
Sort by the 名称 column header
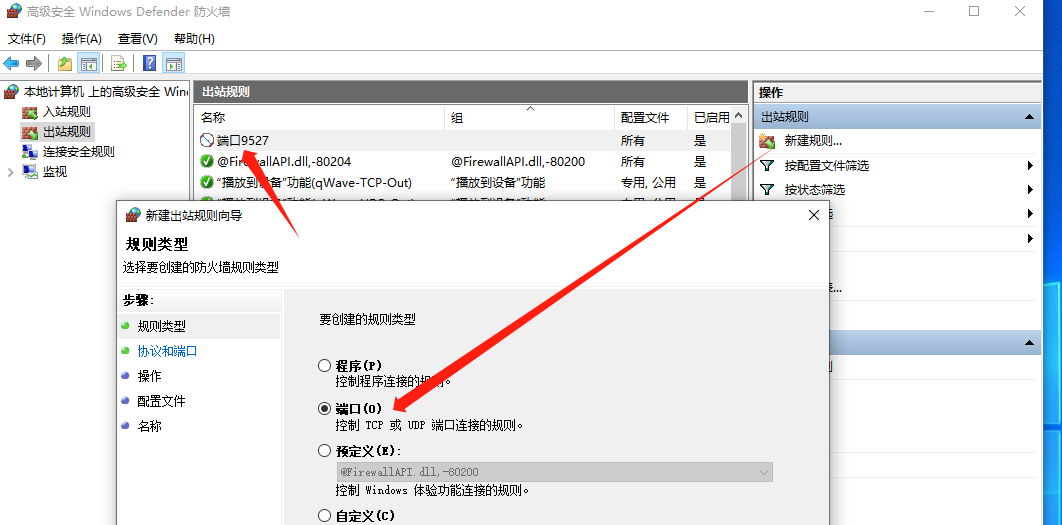pos(320,117)
